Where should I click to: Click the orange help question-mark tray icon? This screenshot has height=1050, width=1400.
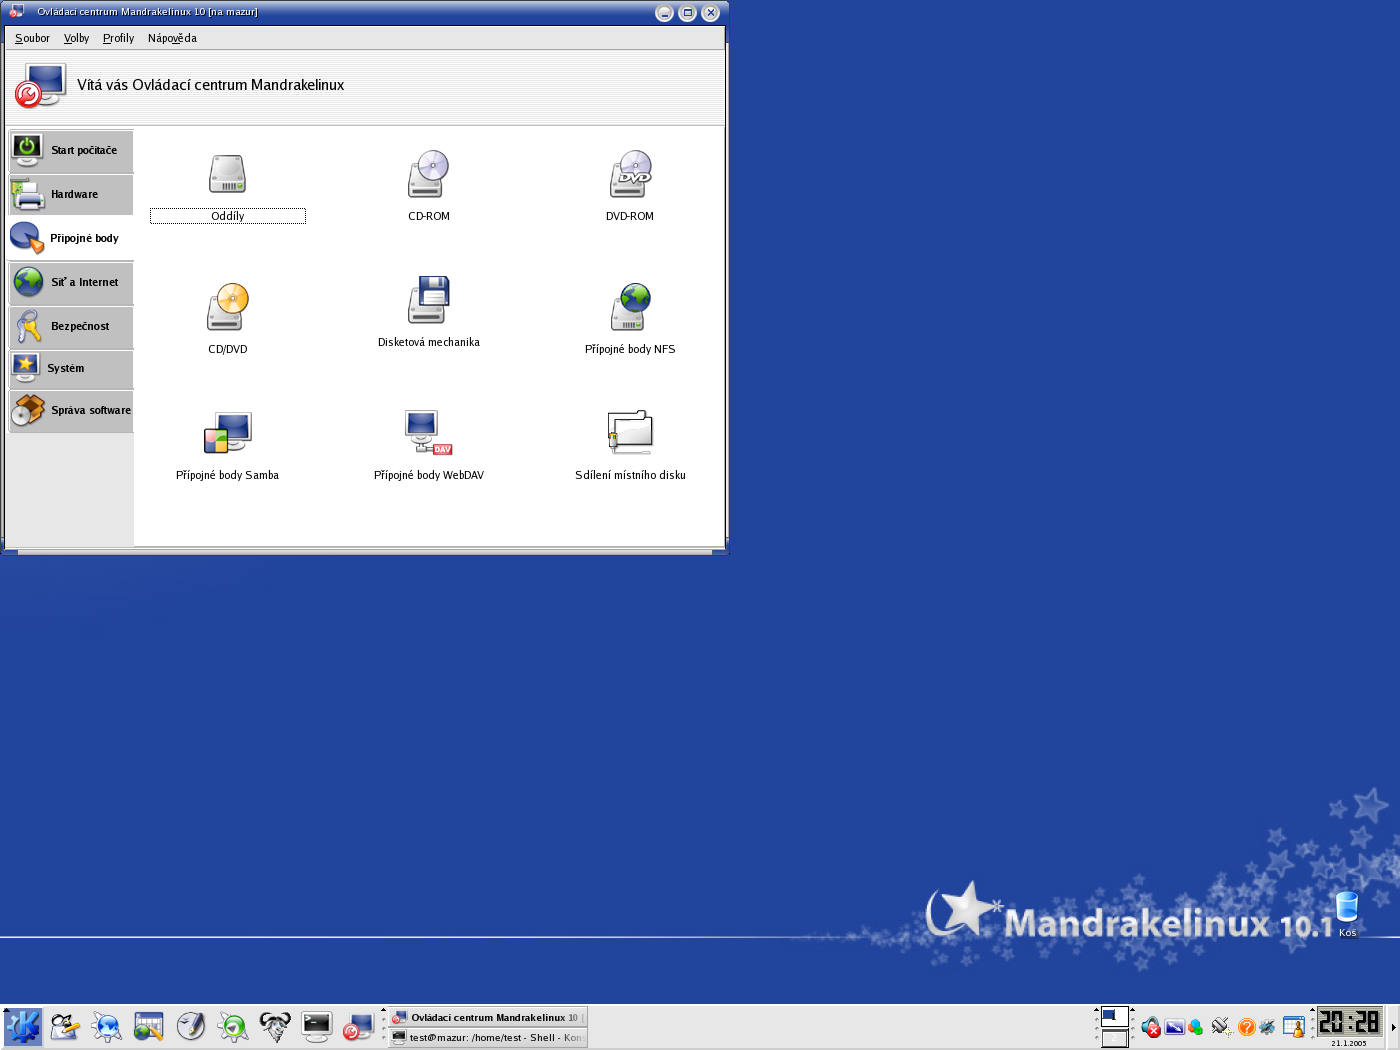[x=1246, y=1027]
